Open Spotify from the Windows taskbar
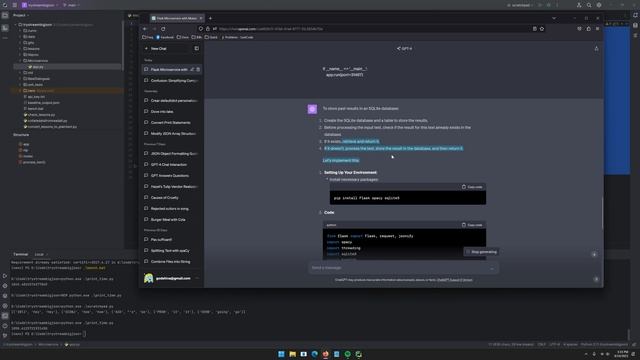The height and width of the screenshot is (360, 640). coord(347,354)
